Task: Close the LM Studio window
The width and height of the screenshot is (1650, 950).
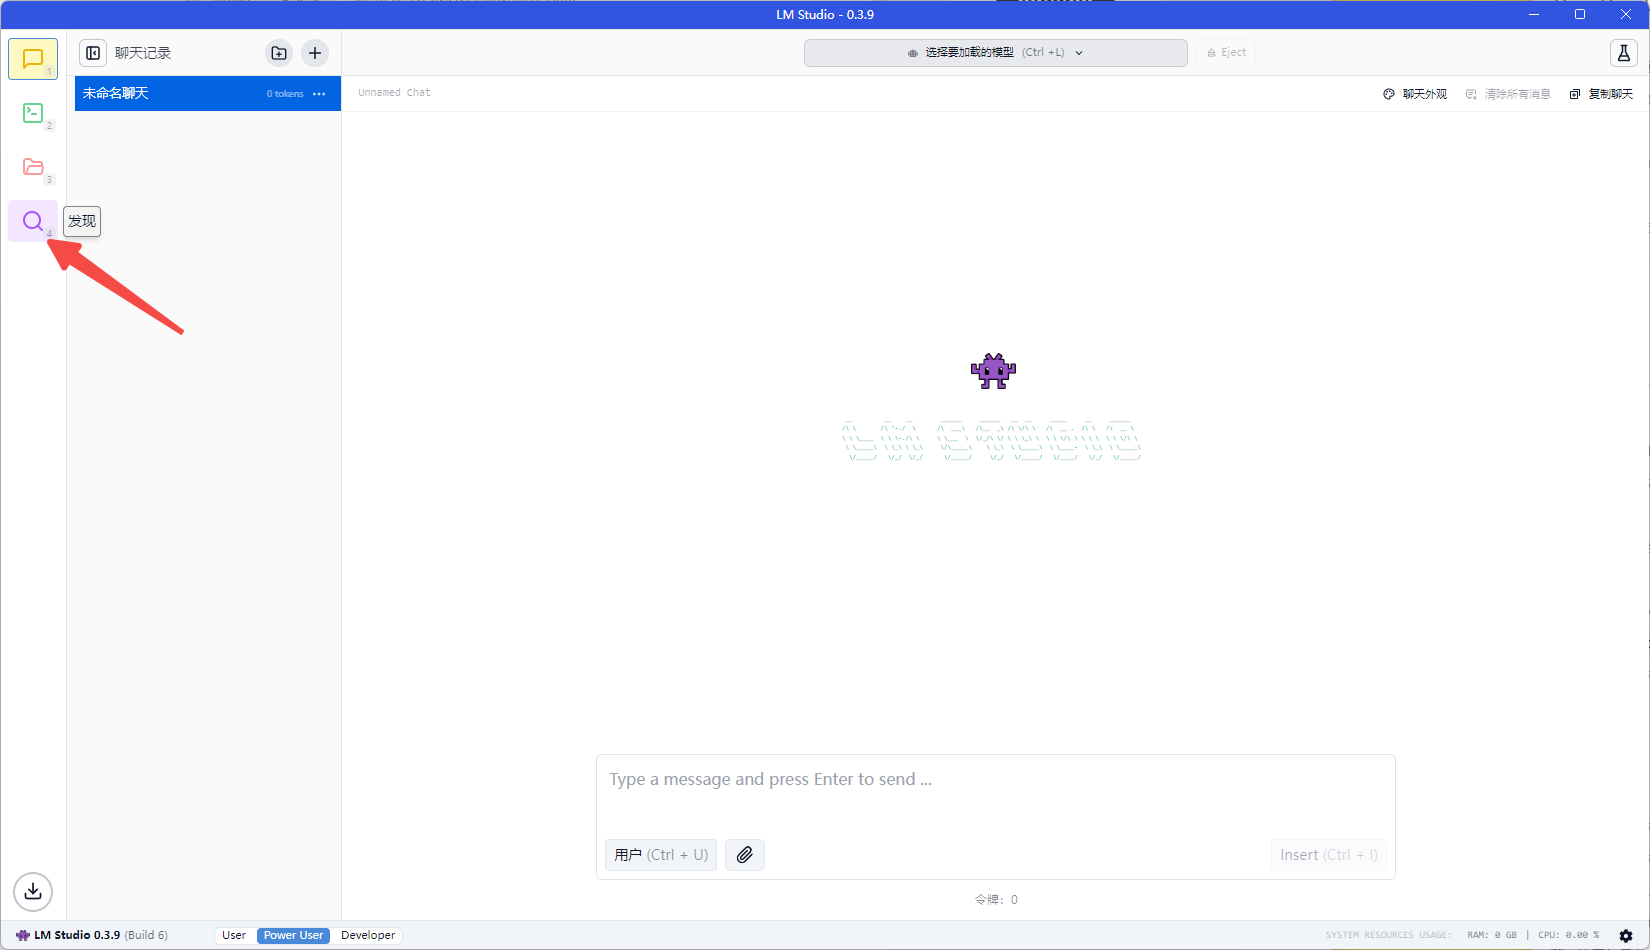Action: (x=1626, y=15)
